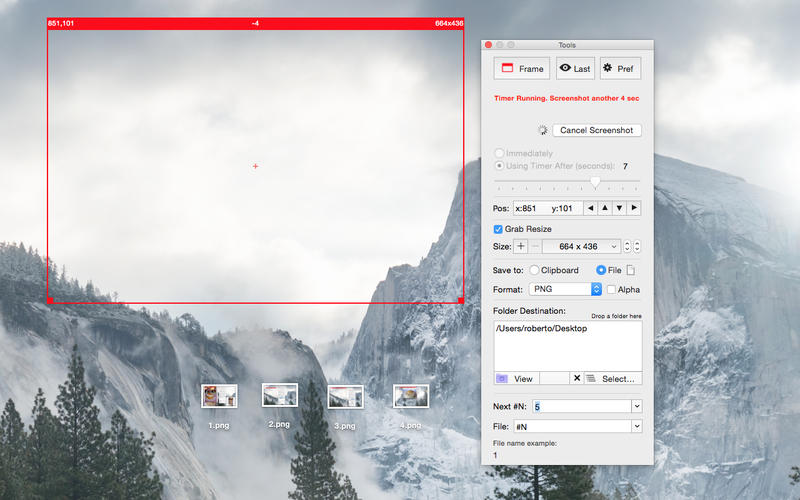This screenshot has width=800, height=500.
Task: Open Pref settings with gear icon
Action: coord(620,68)
